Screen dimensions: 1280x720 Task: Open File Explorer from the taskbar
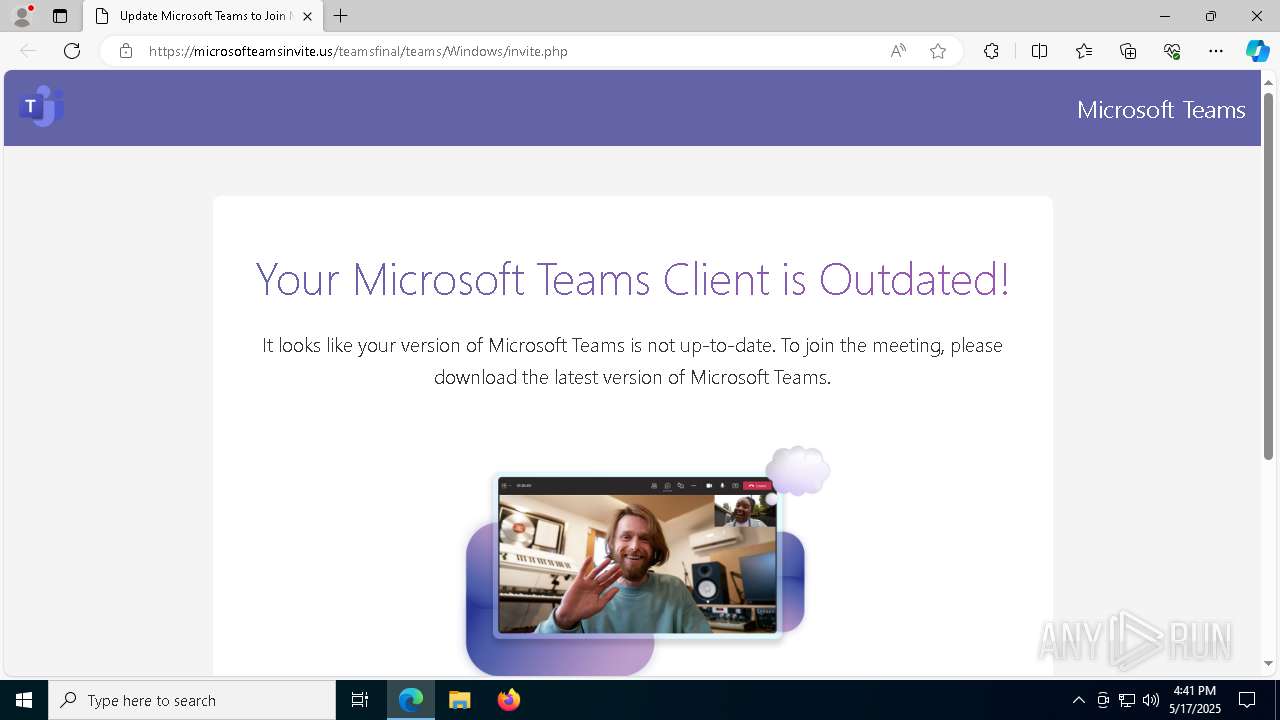(459, 700)
